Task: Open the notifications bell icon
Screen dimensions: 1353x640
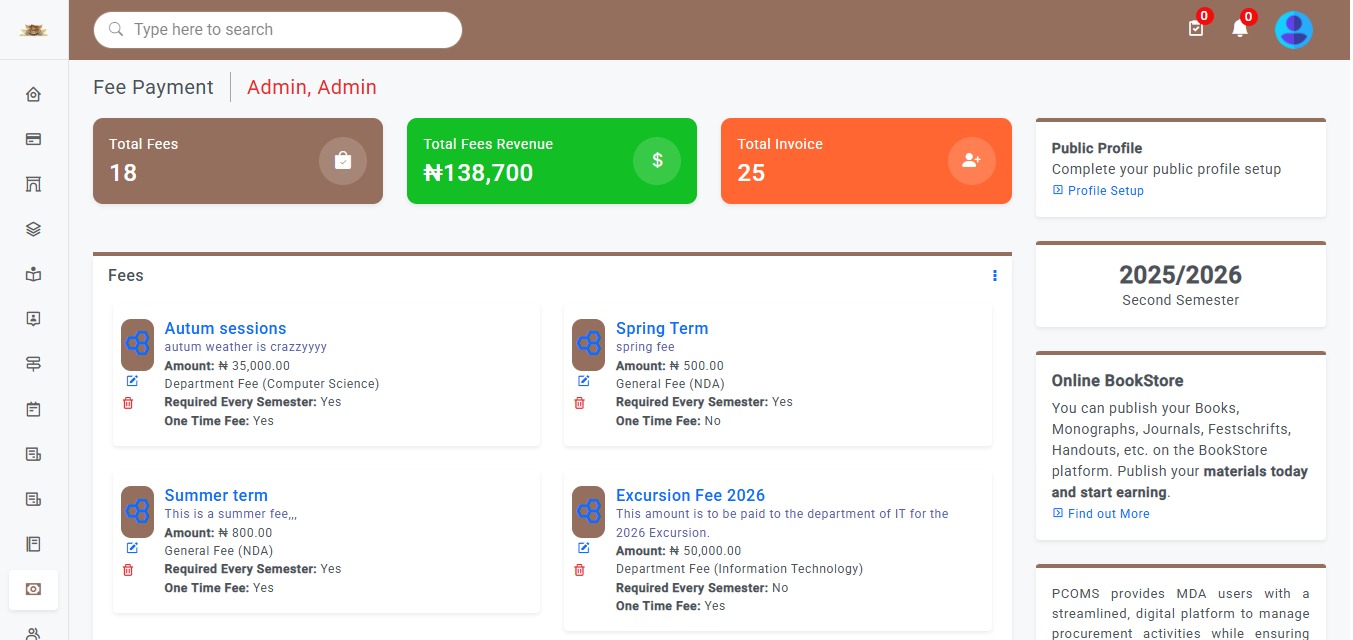Action: [1240, 29]
